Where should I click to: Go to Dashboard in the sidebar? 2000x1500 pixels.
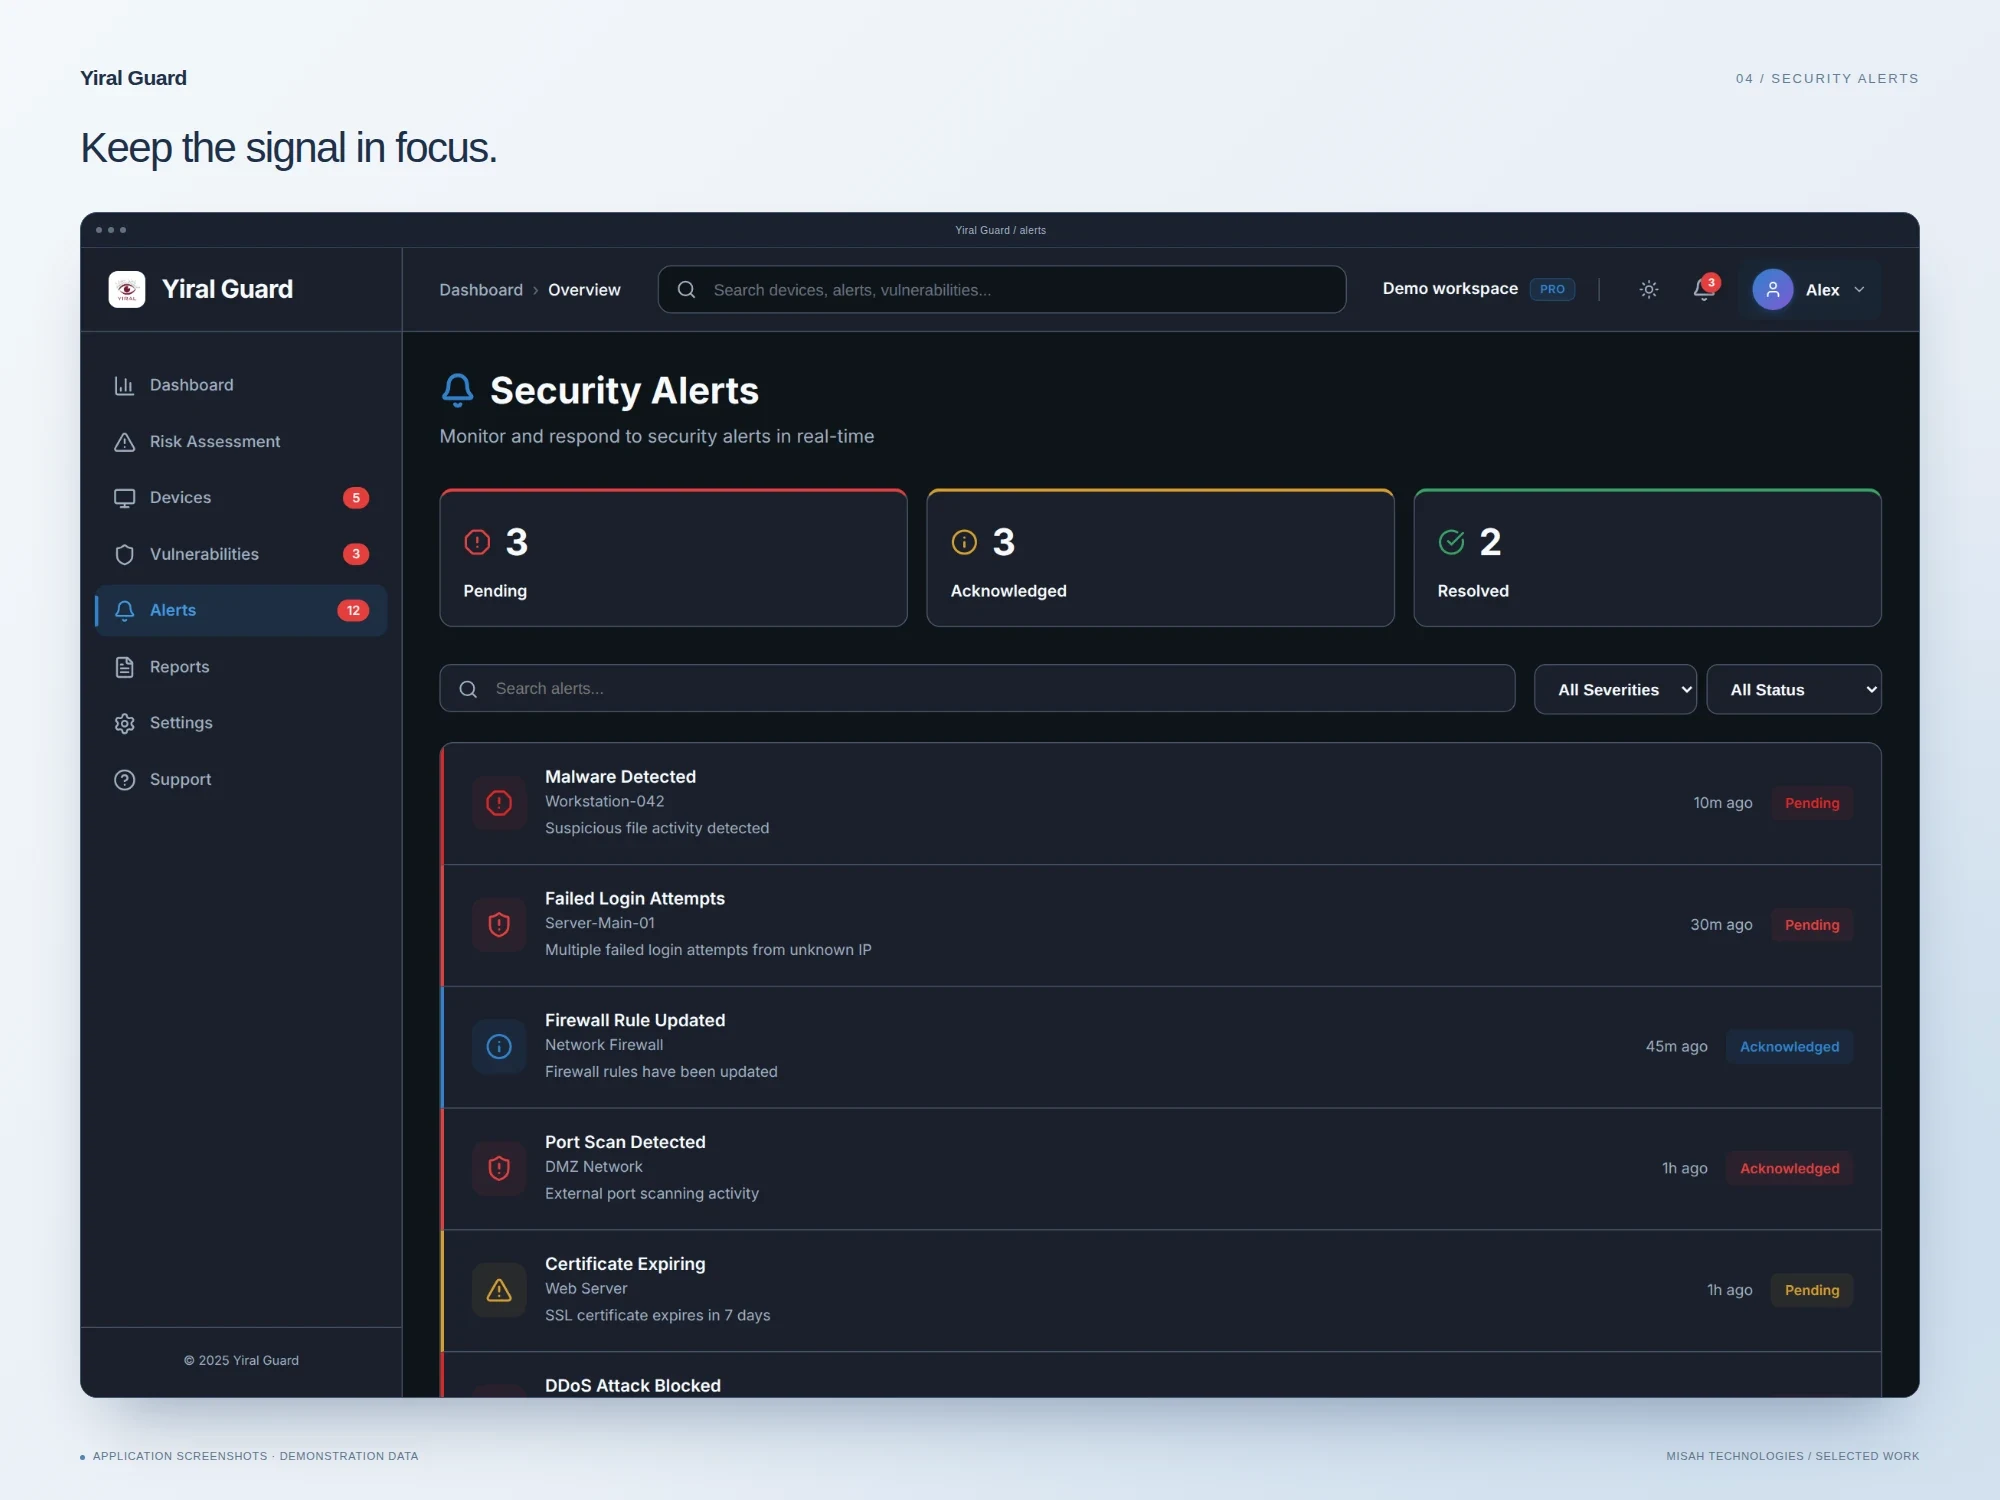tap(241, 385)
